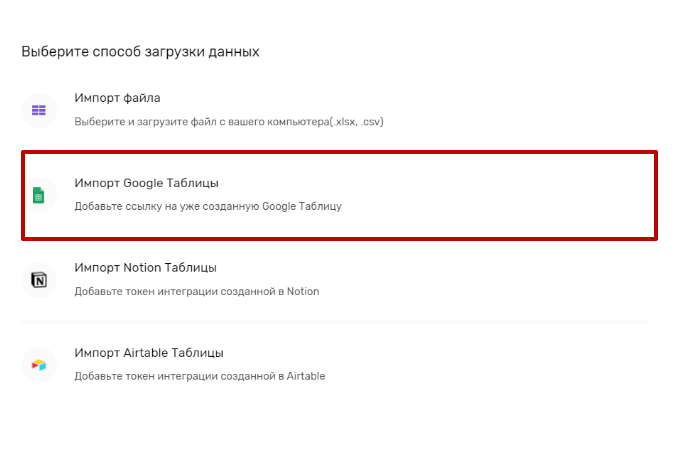Viewport: 678px width, 467px height.
Task: Click description "Добавьте токен интеграции созданной в Airtable"
Action: pyautogui.click(x=200, y=376)
